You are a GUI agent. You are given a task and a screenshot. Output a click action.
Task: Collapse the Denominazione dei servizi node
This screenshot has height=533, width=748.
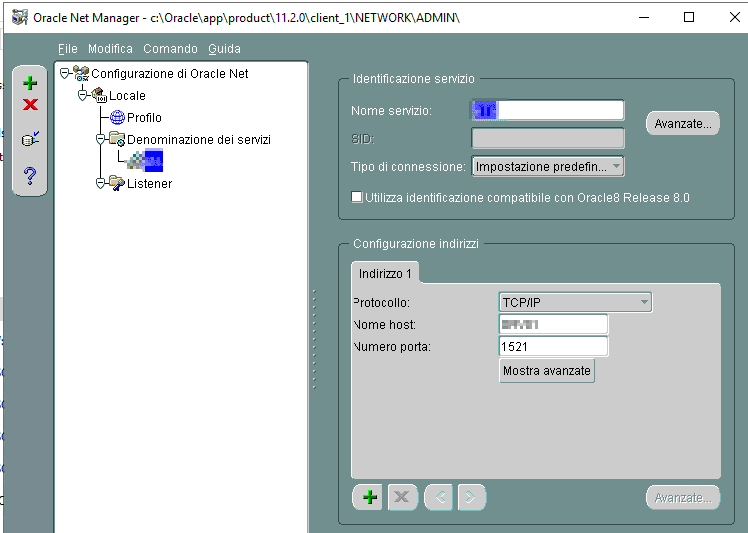100,139
